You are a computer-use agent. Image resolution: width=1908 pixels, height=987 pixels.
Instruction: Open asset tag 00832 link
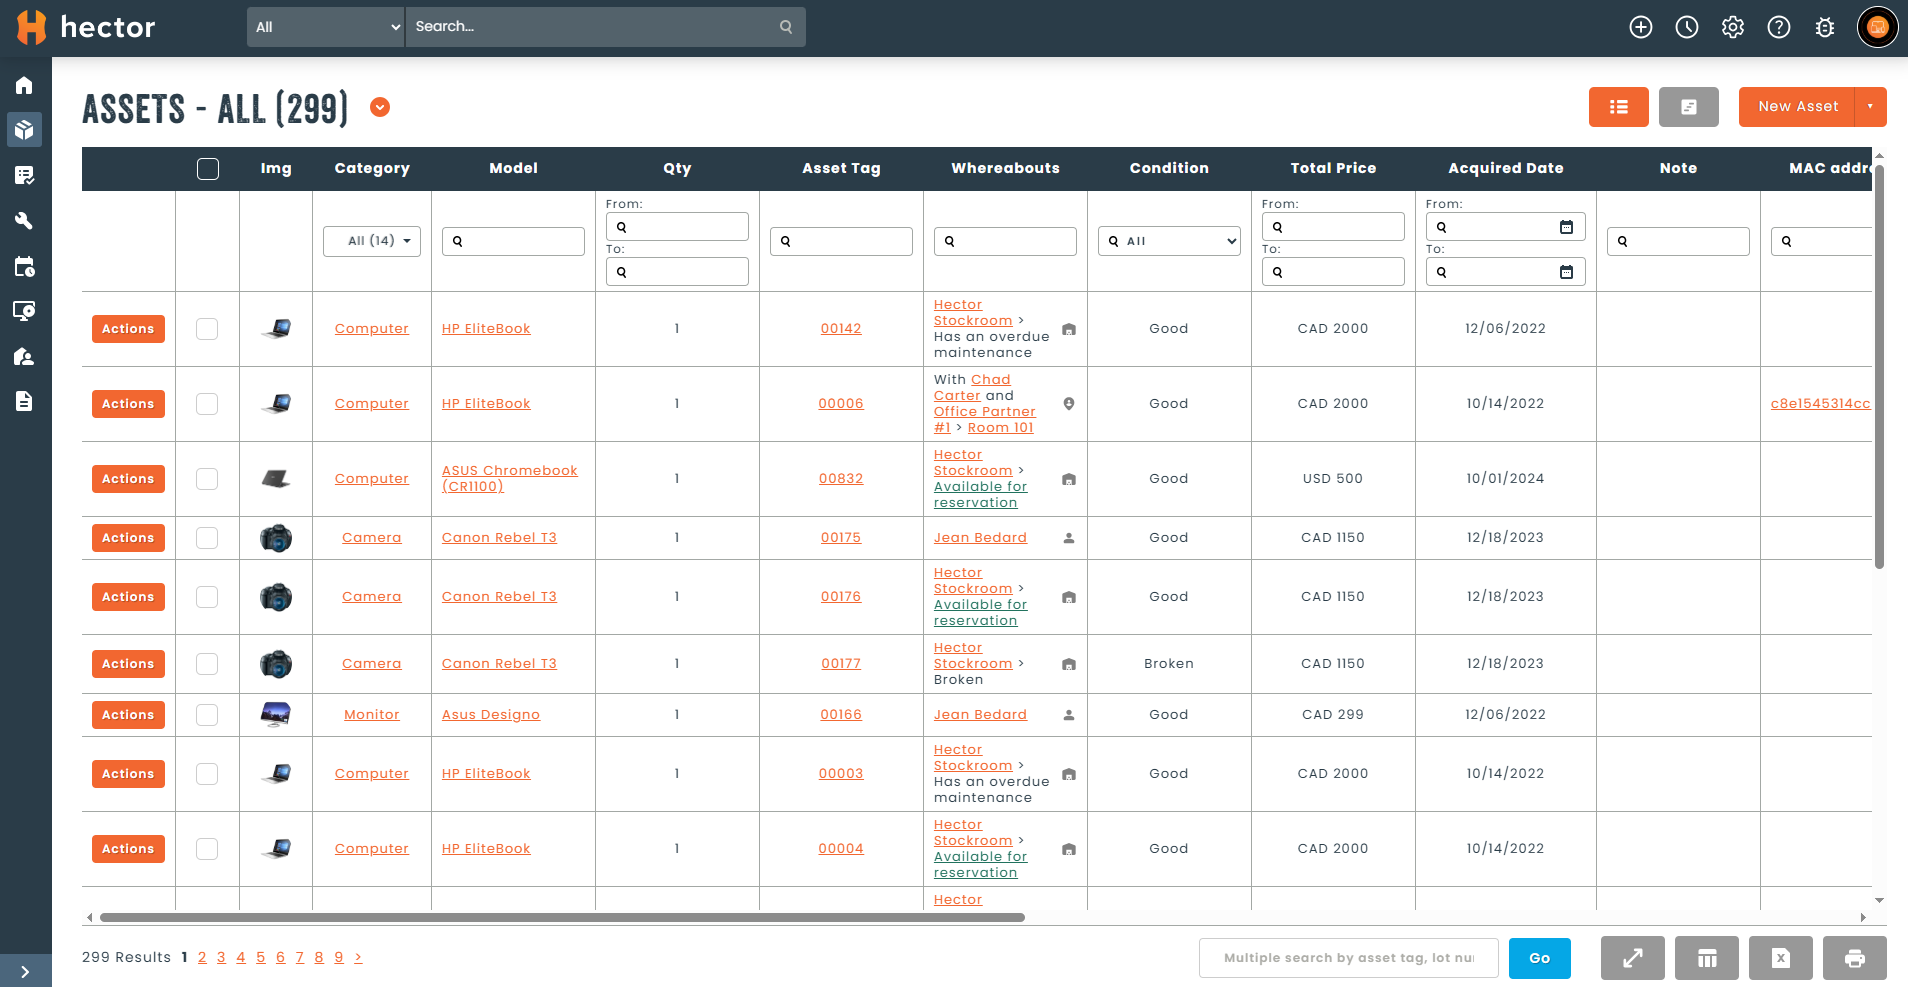[x=840, y=478]
